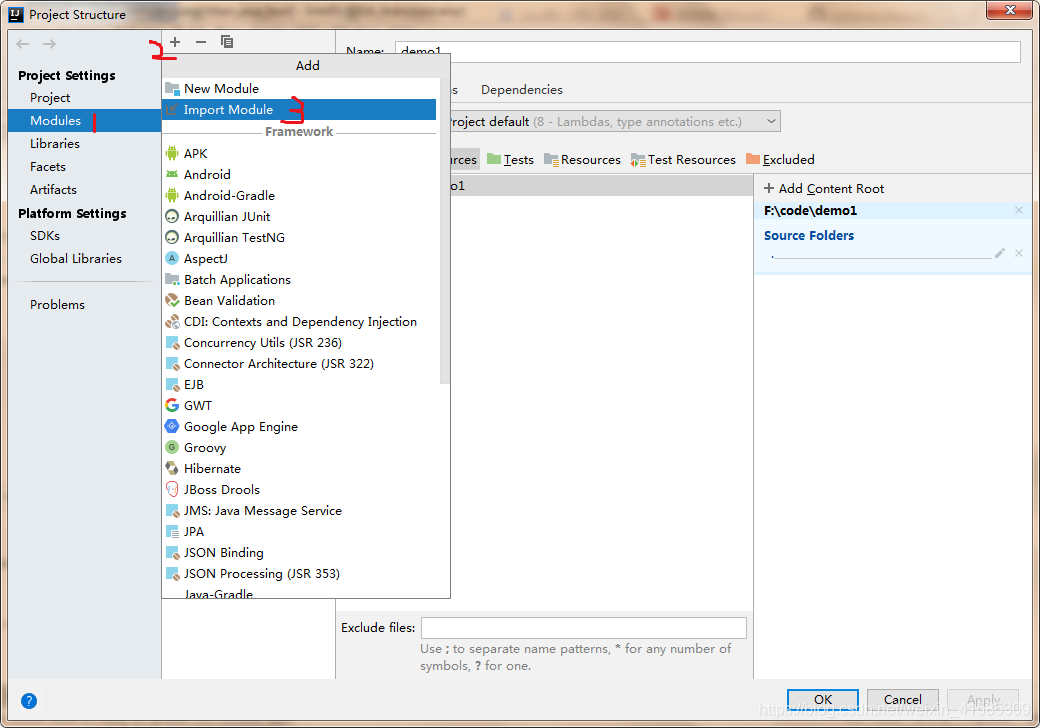Click the JSON Processing (JSR 353) icon
This screenshot has height=728, width=1040.
[x=172, y=574]
